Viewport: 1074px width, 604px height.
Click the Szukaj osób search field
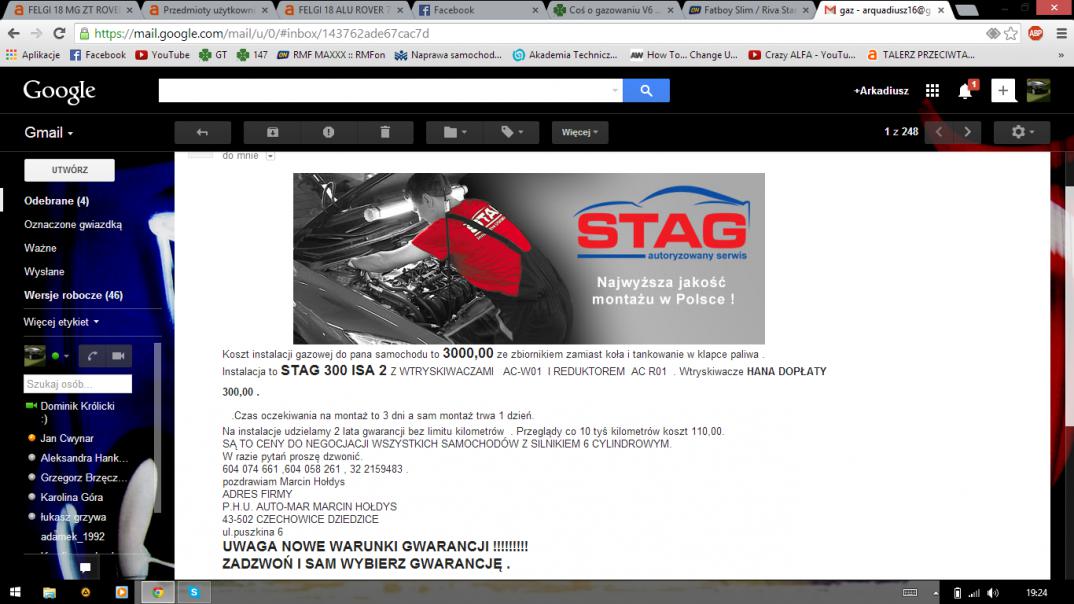click(77, 384)
